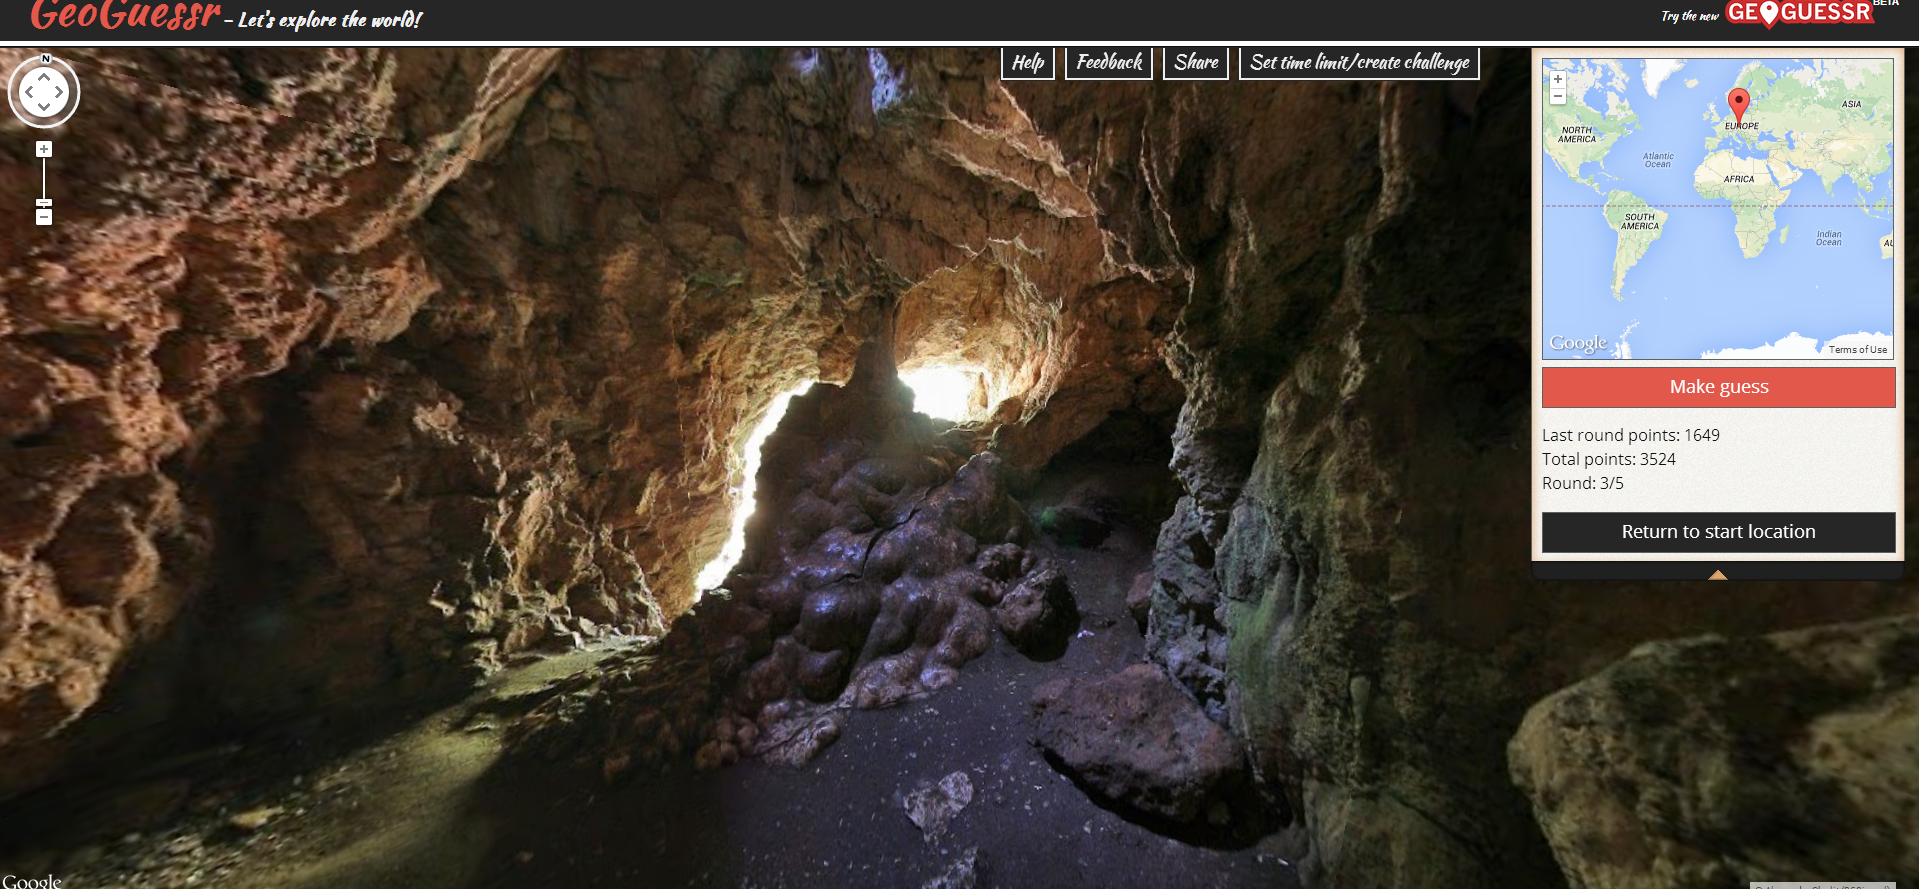Screen dimensions: 1919x889
Task: Pan street view left with compass arrow
Action: pyautogui.click(x=29, y=92)
